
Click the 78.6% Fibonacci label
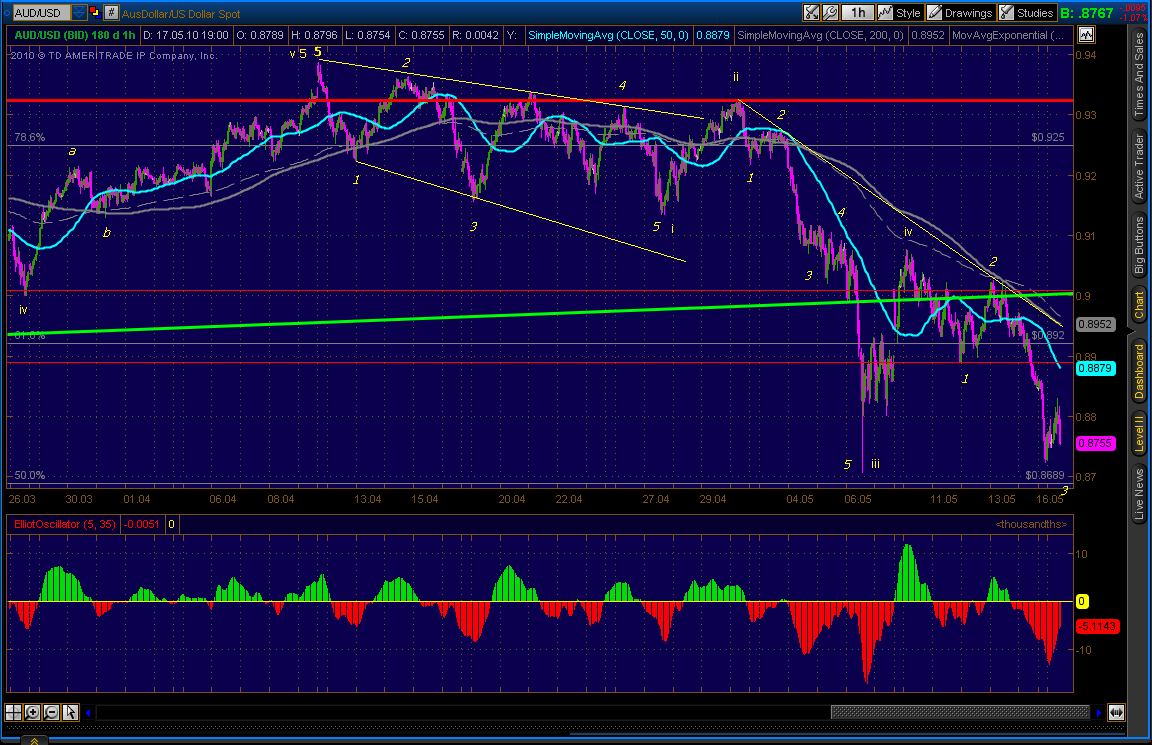[x=29, y=137]
